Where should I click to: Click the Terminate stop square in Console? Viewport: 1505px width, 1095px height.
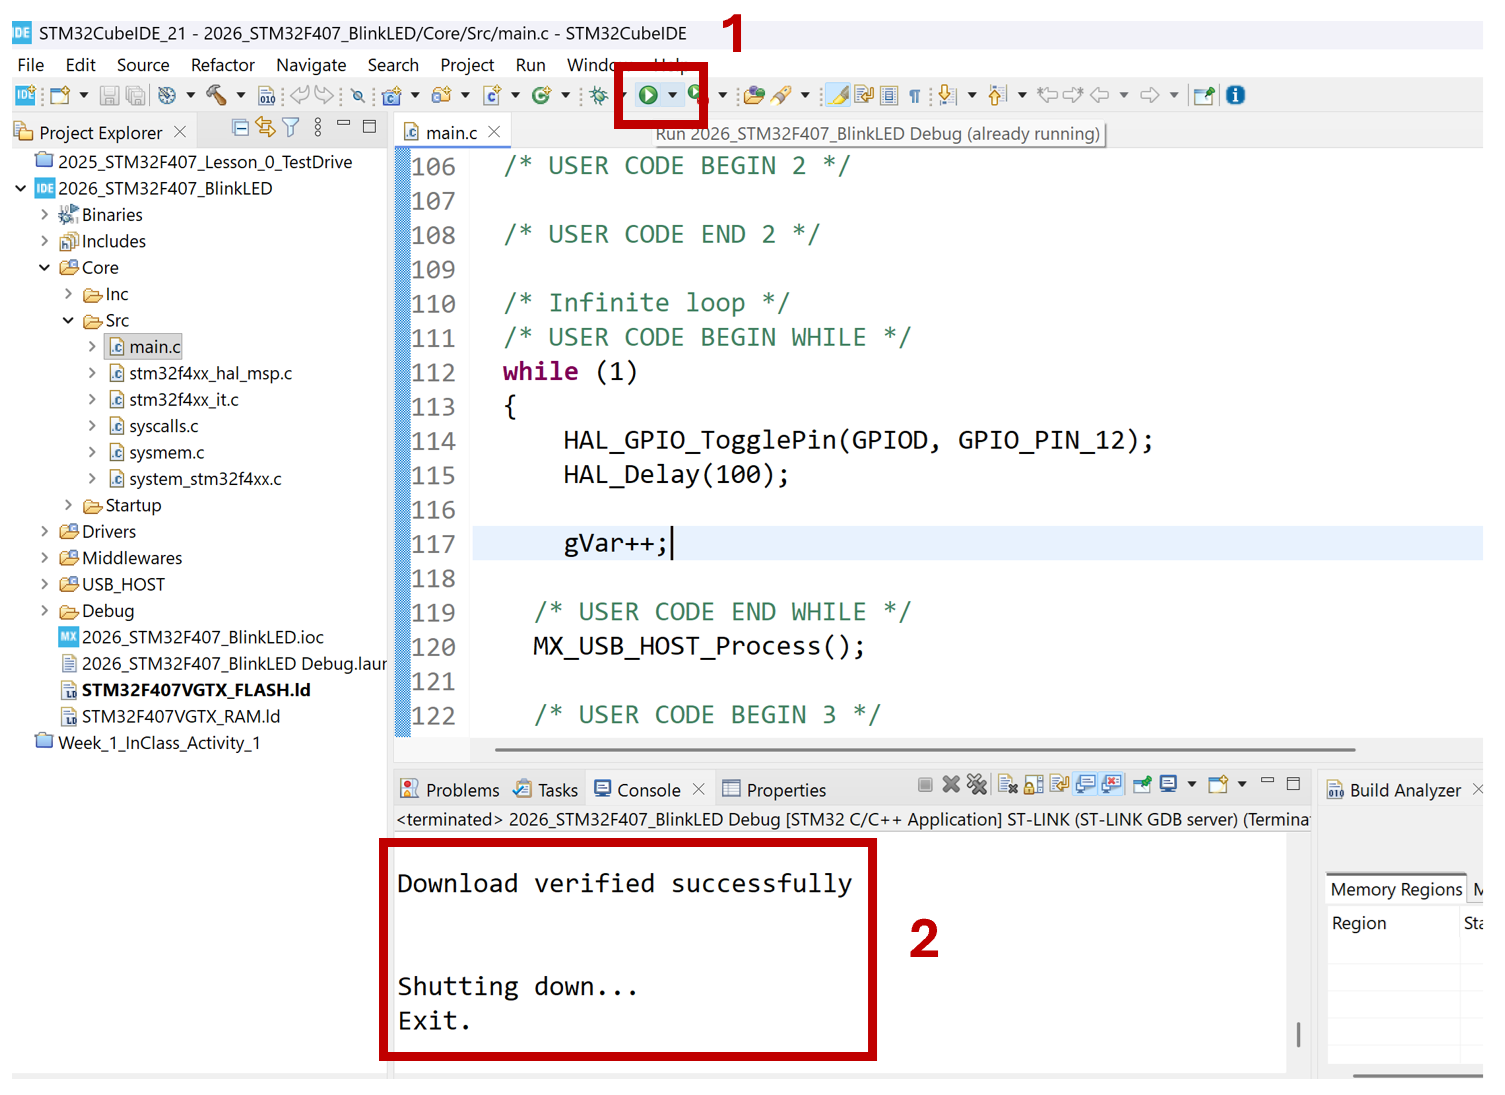click(x=925, y=784)
